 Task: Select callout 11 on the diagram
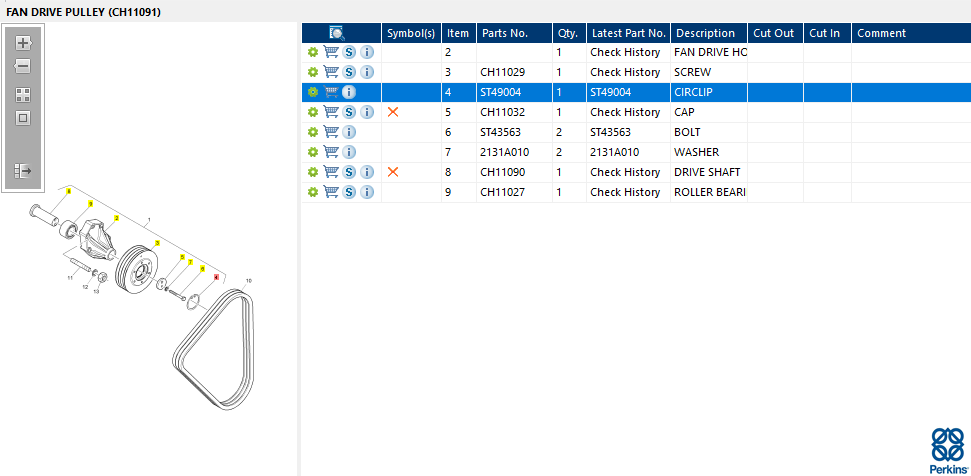(70, 278)
